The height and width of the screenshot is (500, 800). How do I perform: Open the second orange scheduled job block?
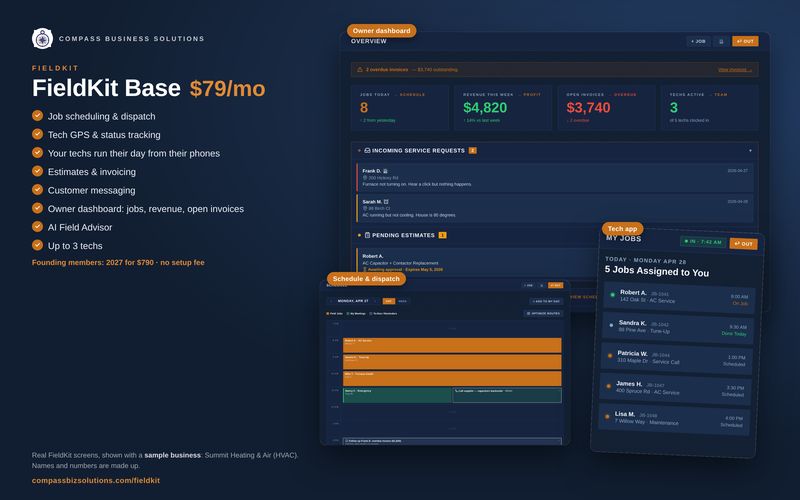452,362
